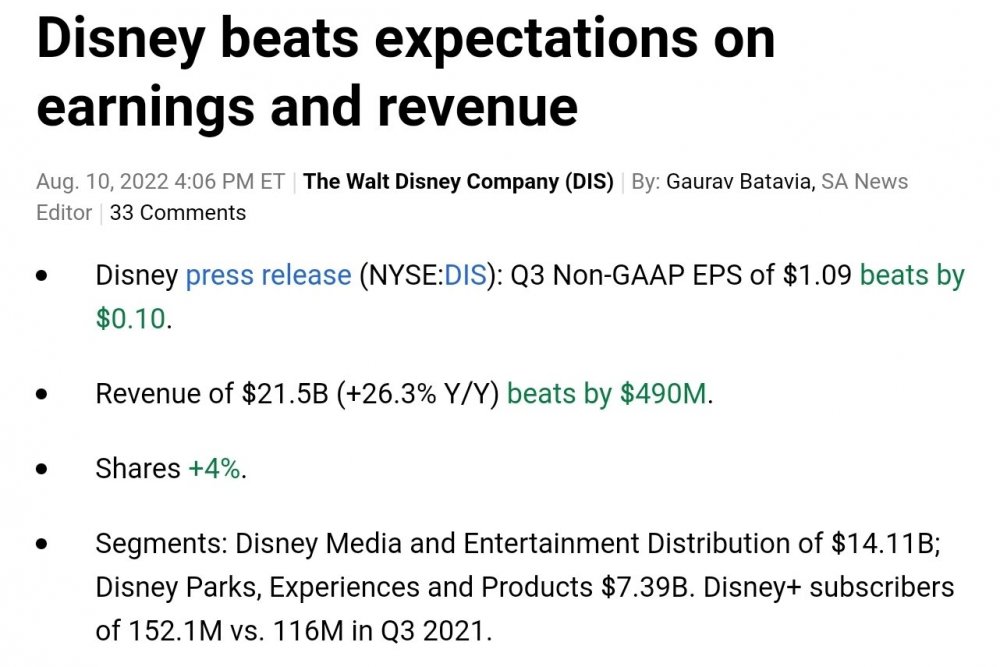Click the green 'beats by $490M' text

pyautogui.click(x=607, y=394)
